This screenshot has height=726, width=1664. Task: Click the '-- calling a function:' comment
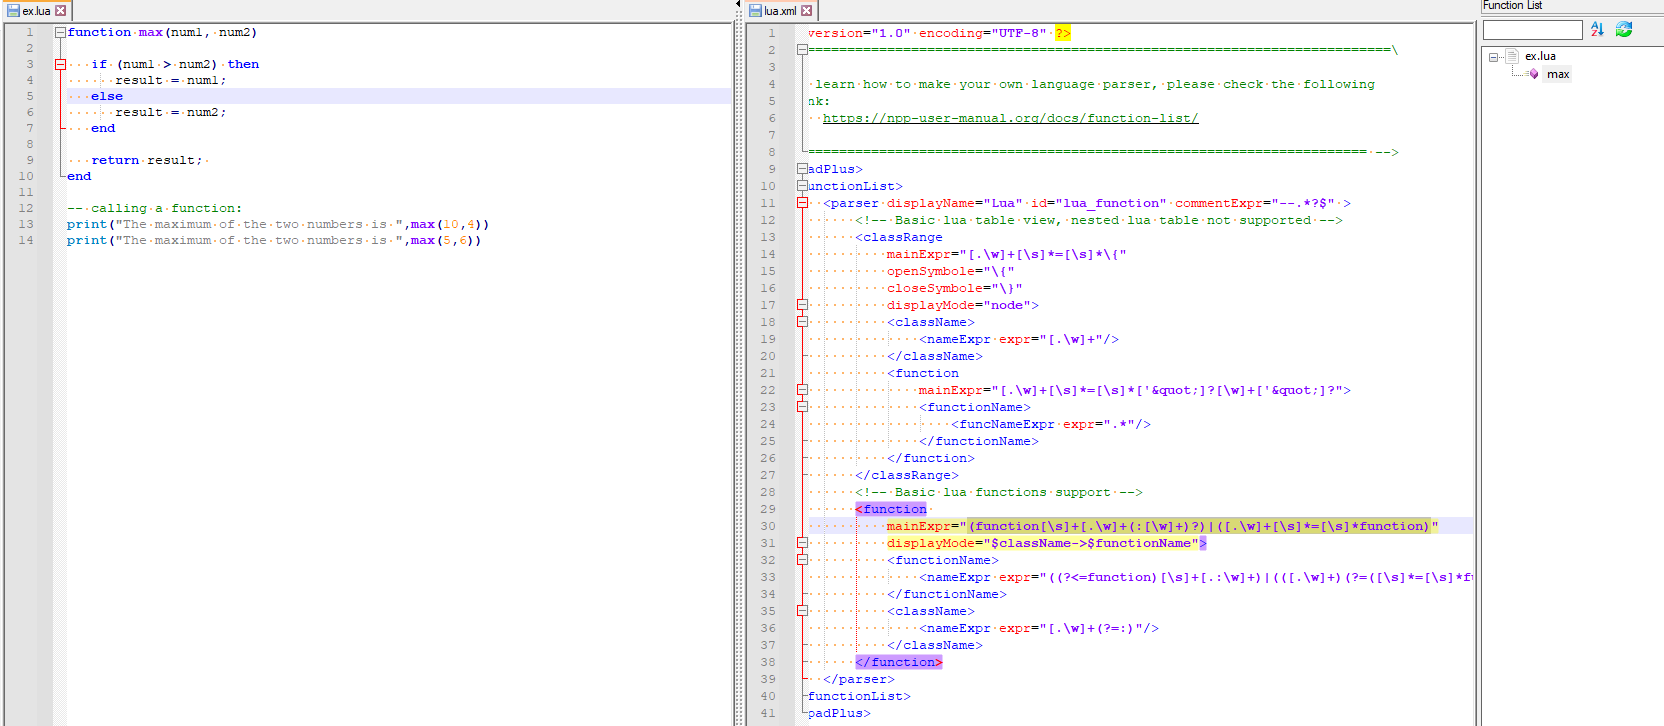click(155, 208)
